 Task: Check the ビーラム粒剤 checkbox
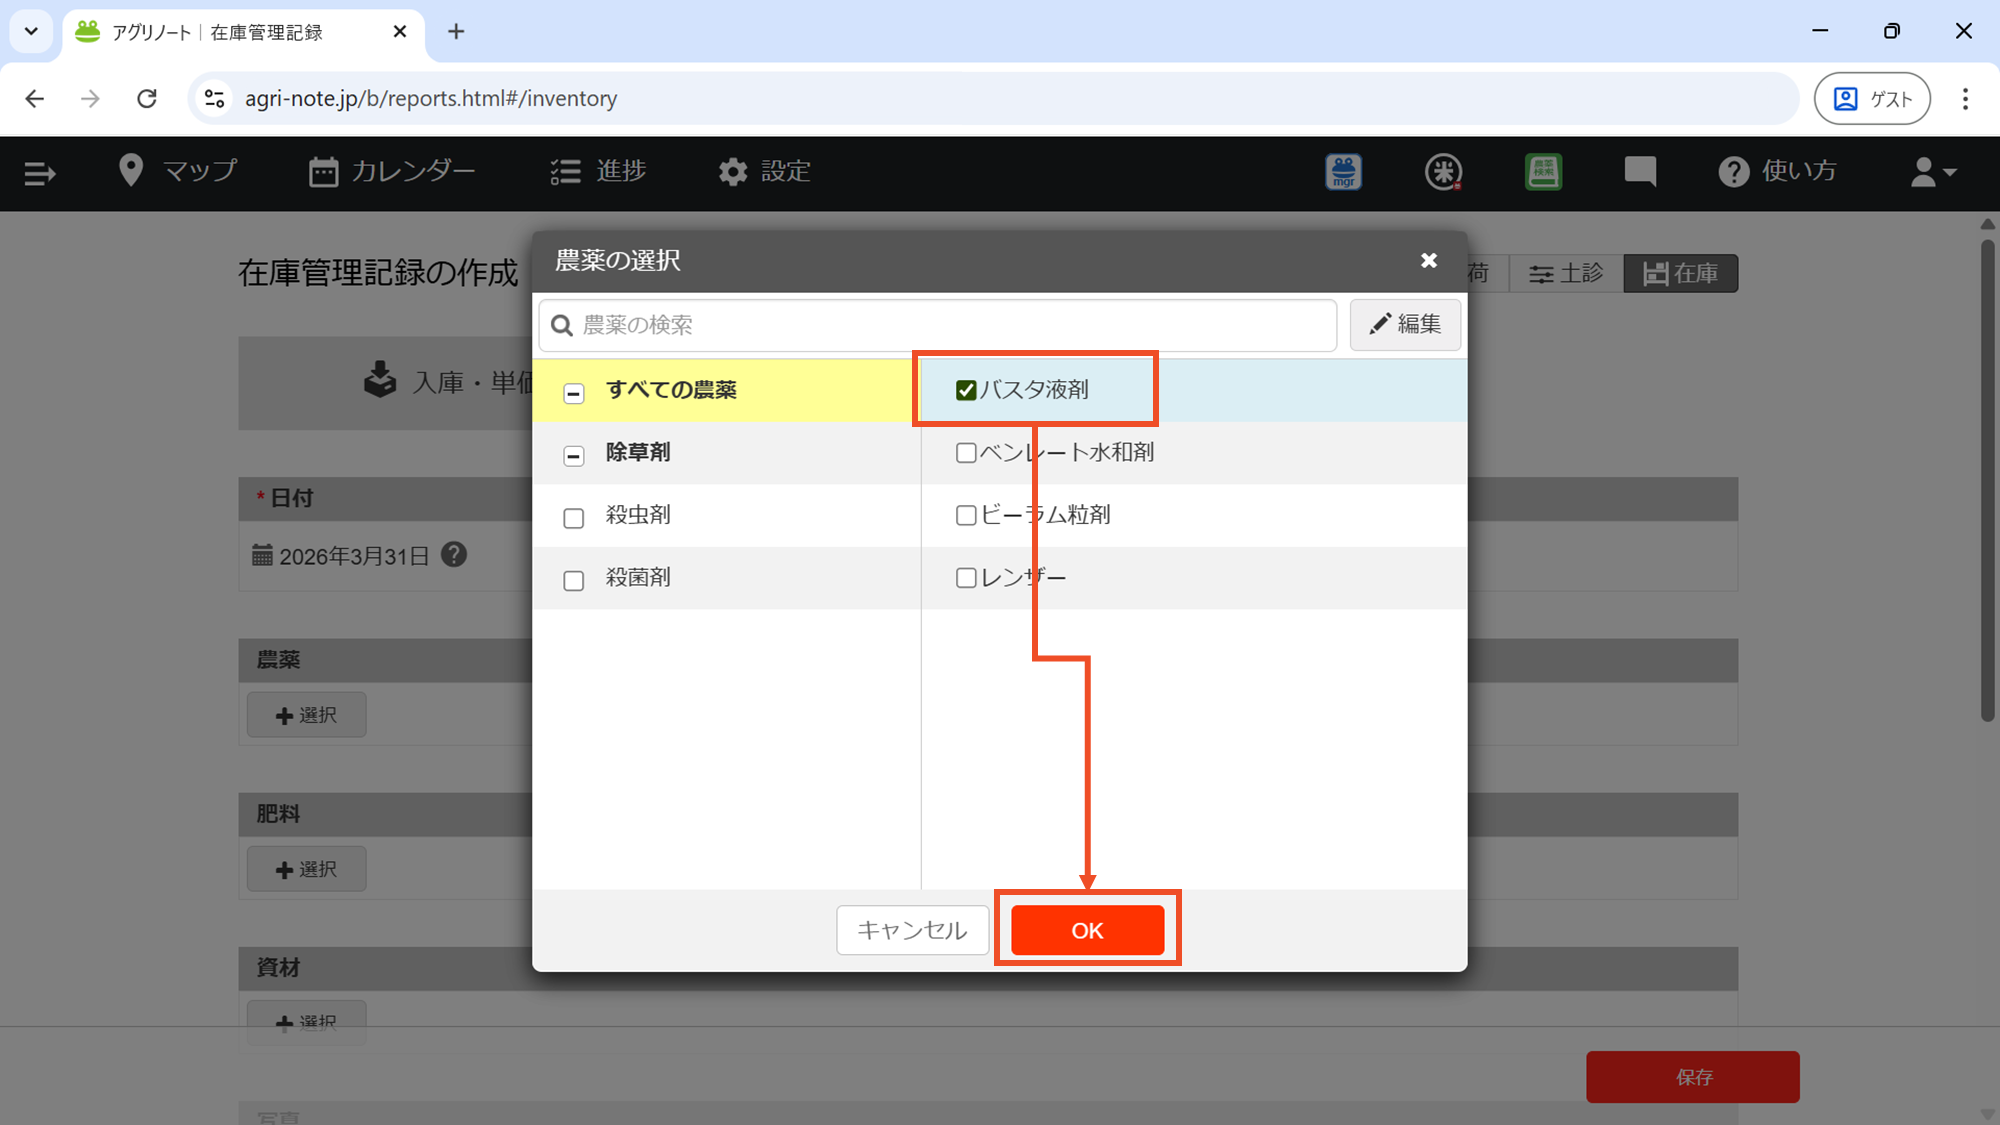(966, 515)
